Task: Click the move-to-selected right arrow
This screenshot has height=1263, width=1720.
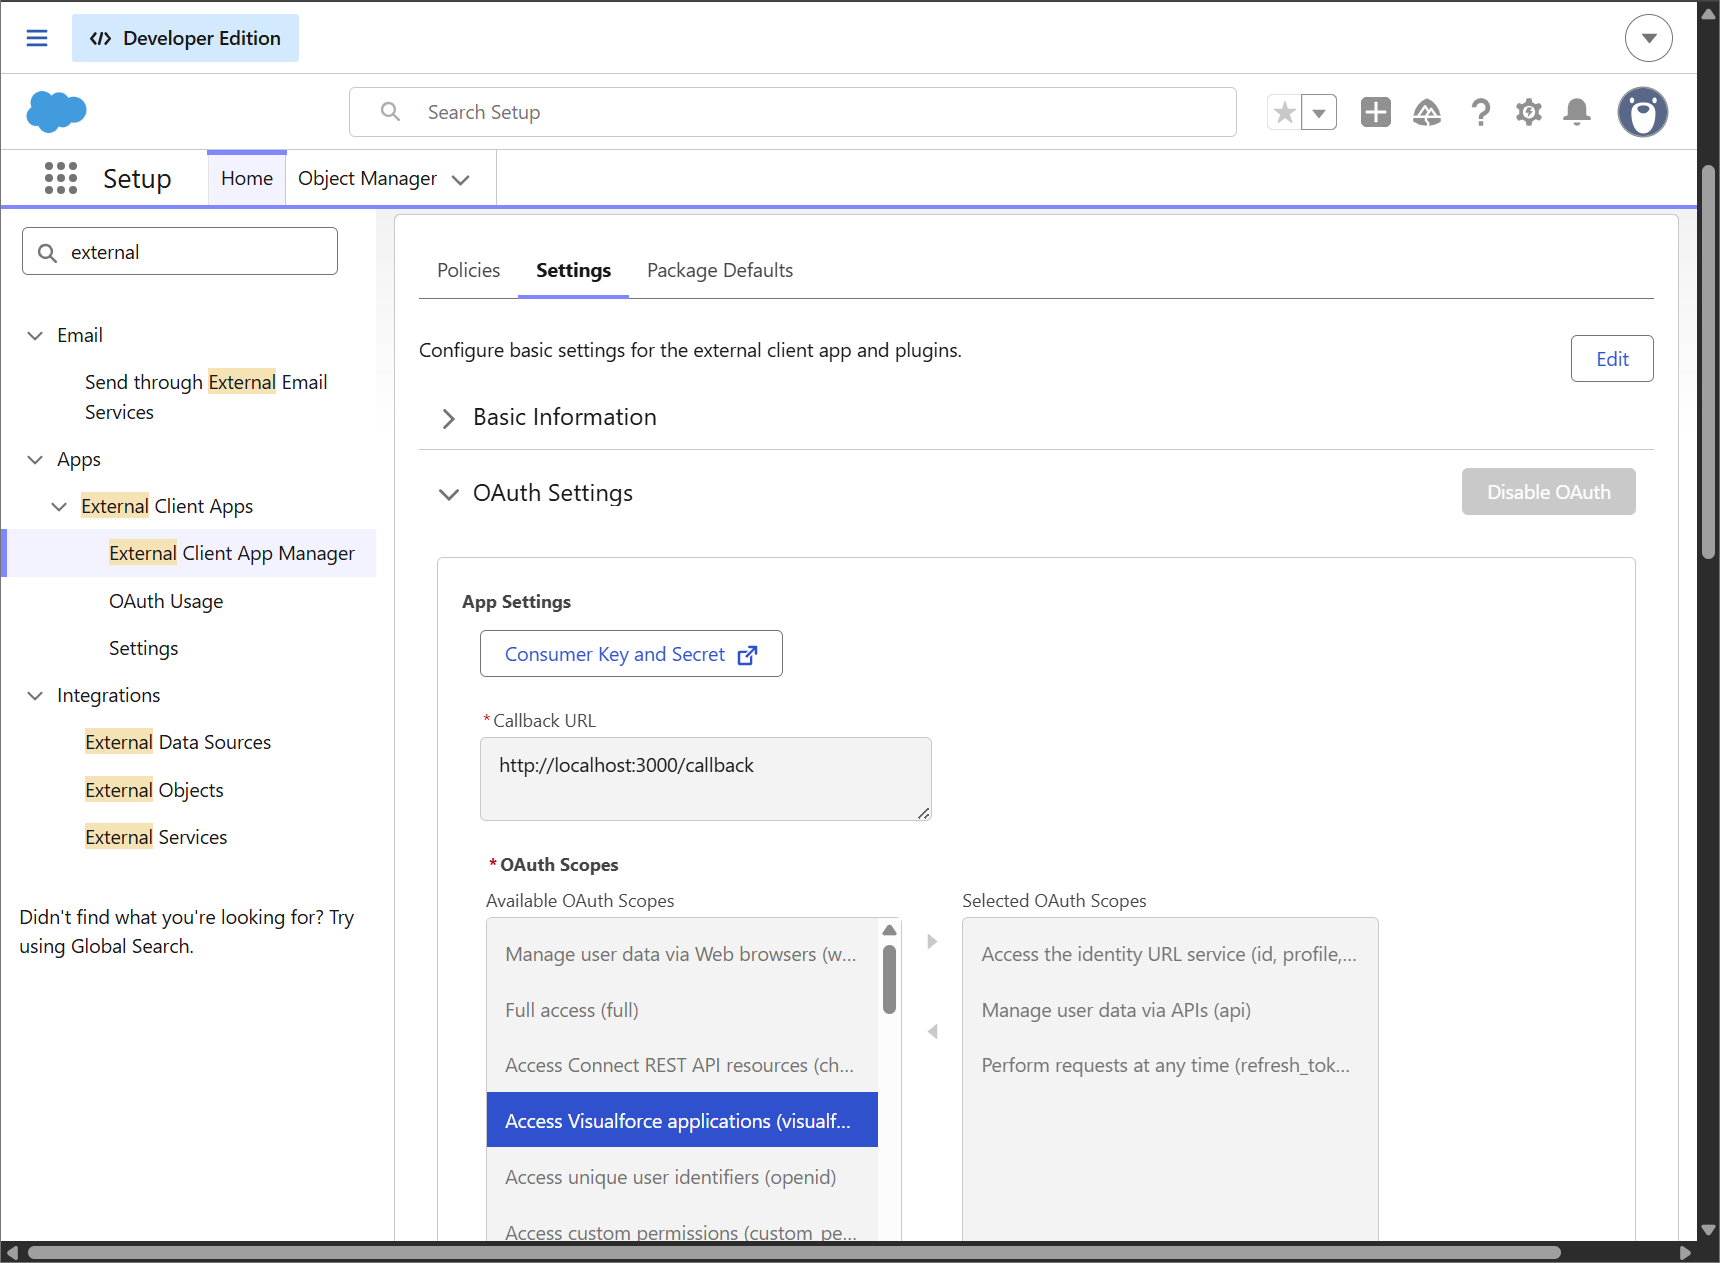Action: point(932,941)
